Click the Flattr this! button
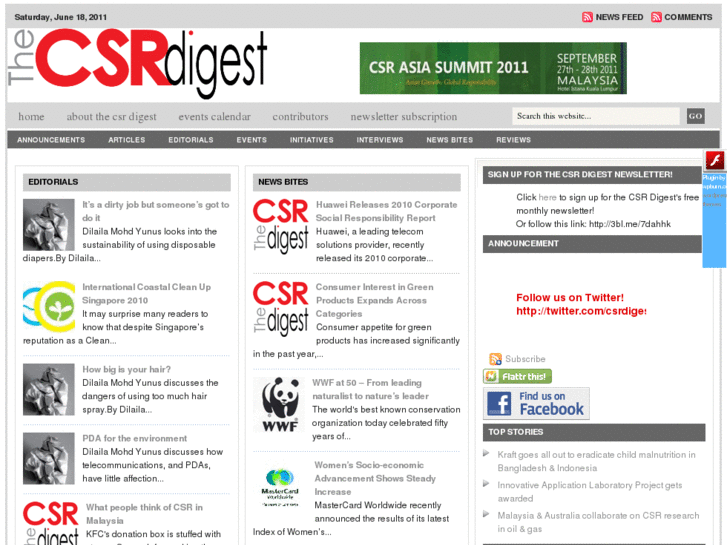The image size is (727, 545). (x=517, y=376)
